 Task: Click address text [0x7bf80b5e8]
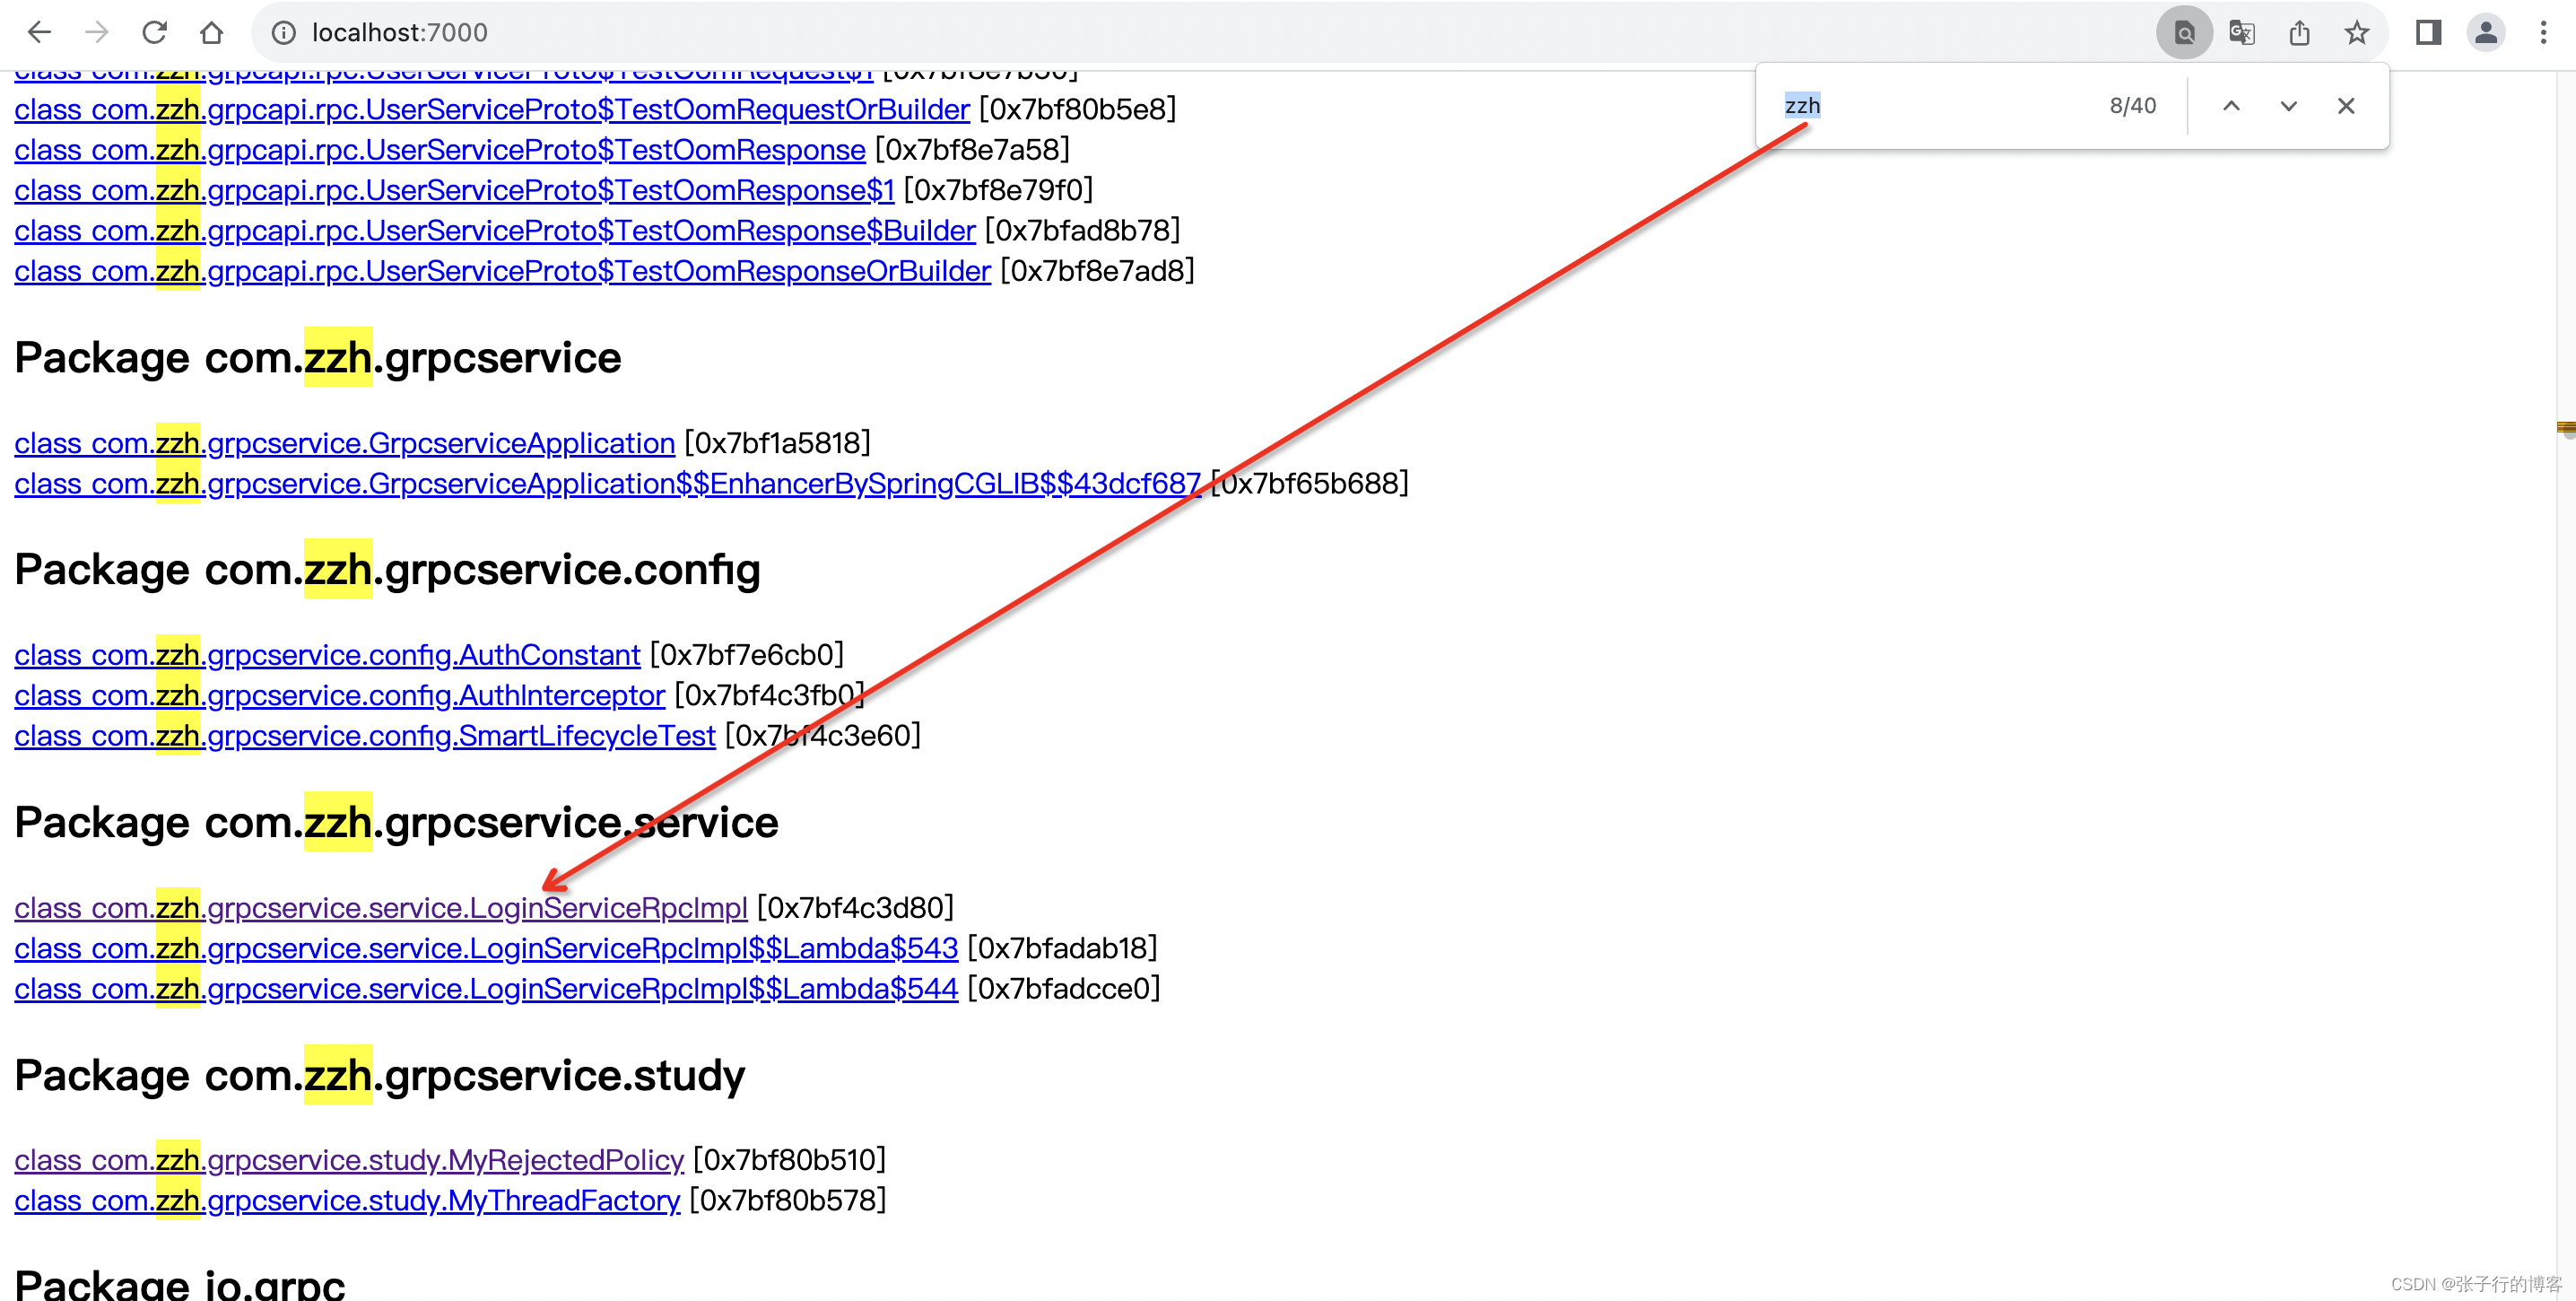(1078, 109)
